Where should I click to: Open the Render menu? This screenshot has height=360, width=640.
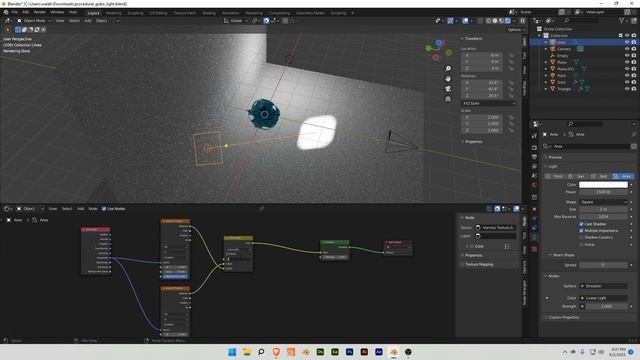40,13
